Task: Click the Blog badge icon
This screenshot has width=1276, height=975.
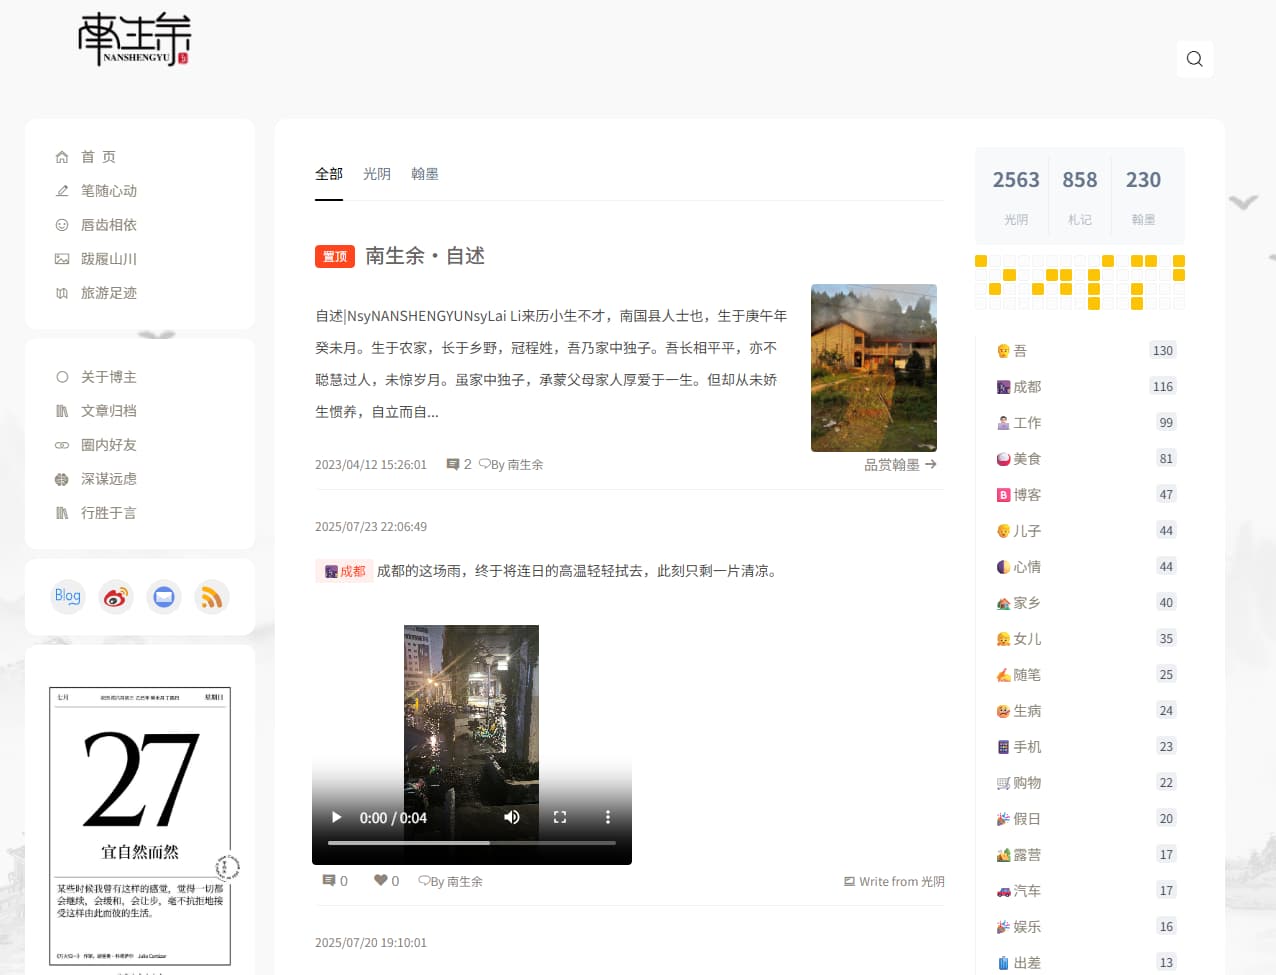Action: (x=68, y=597)
